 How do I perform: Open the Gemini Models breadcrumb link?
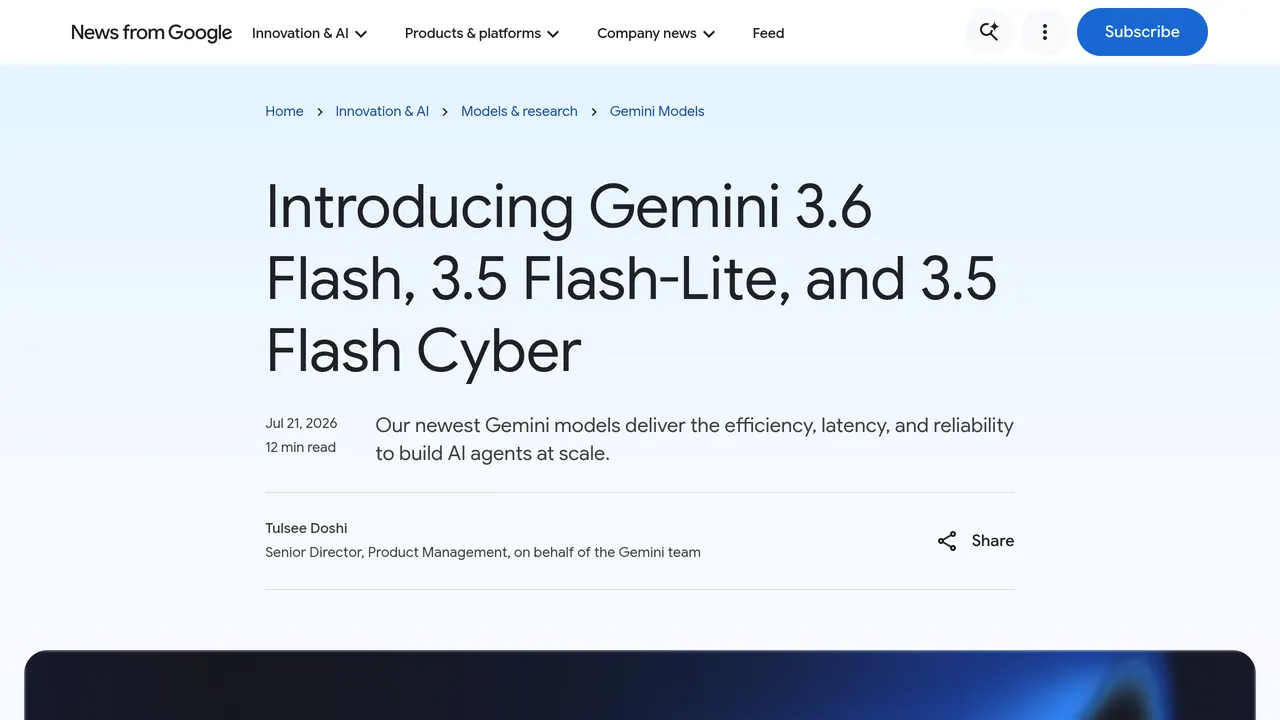(657, 111)
